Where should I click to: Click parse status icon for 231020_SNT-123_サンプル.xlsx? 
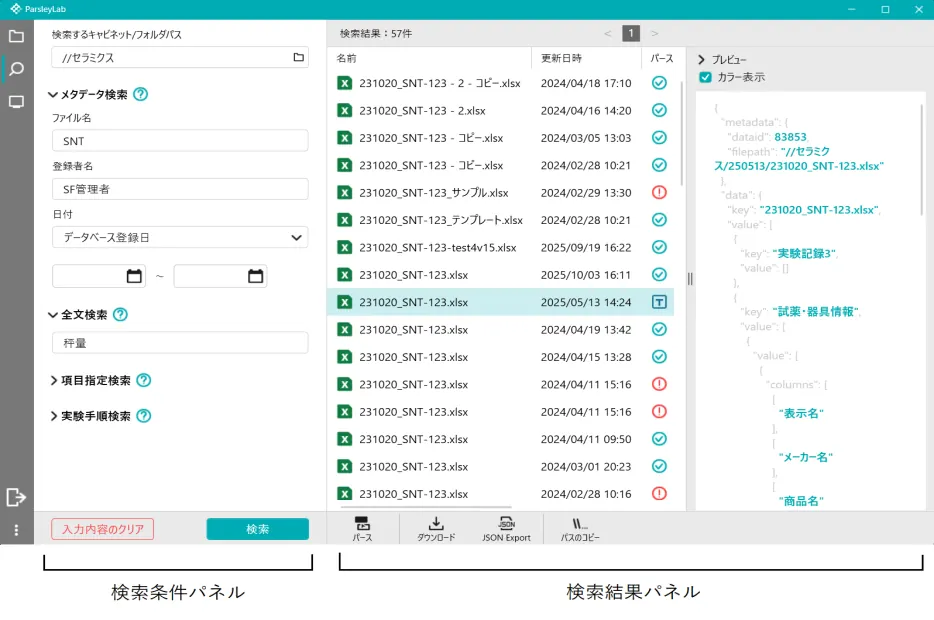(x=659, y=192)
